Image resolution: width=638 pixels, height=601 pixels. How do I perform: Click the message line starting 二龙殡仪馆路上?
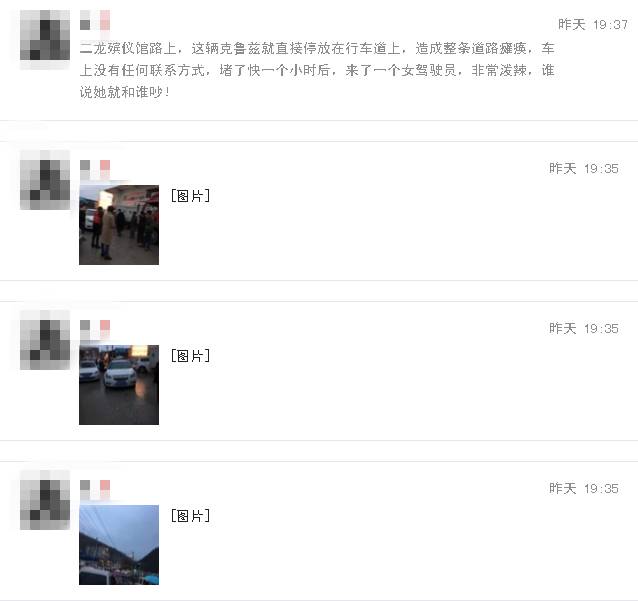click(317, 48)
